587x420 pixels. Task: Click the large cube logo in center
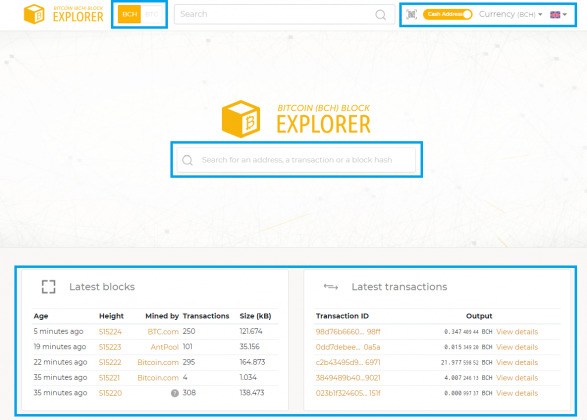(241, 119)
